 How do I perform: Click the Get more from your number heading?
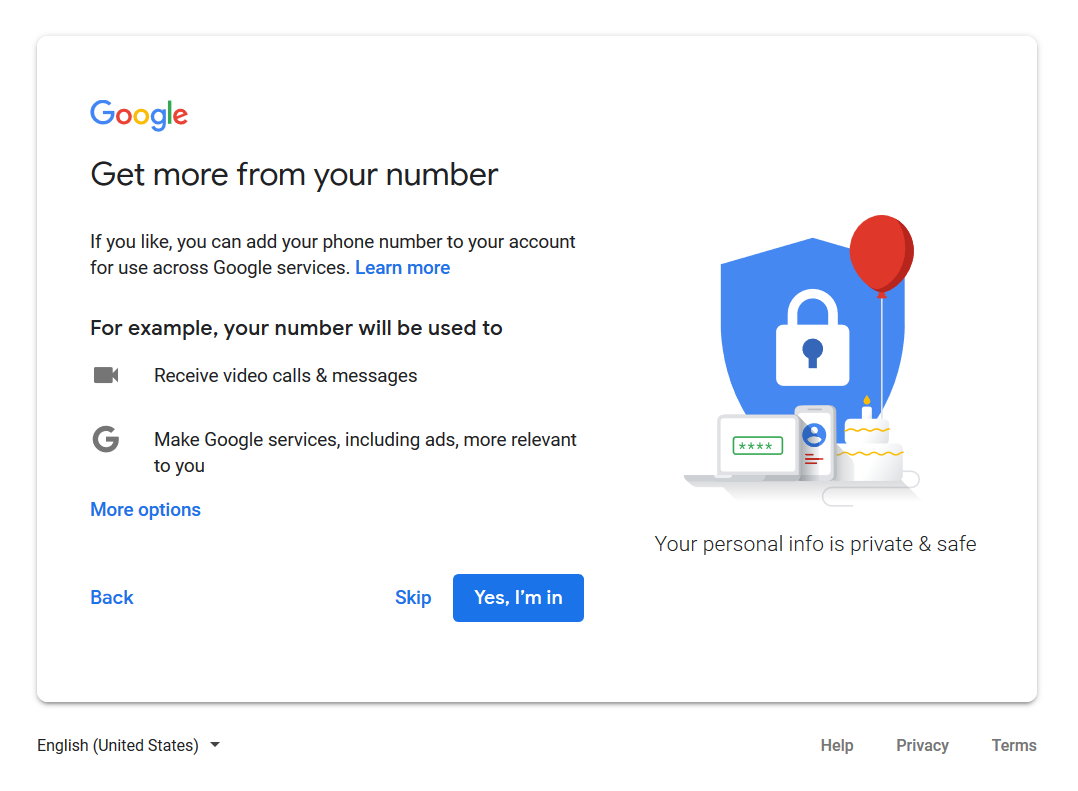coord(294,175)
